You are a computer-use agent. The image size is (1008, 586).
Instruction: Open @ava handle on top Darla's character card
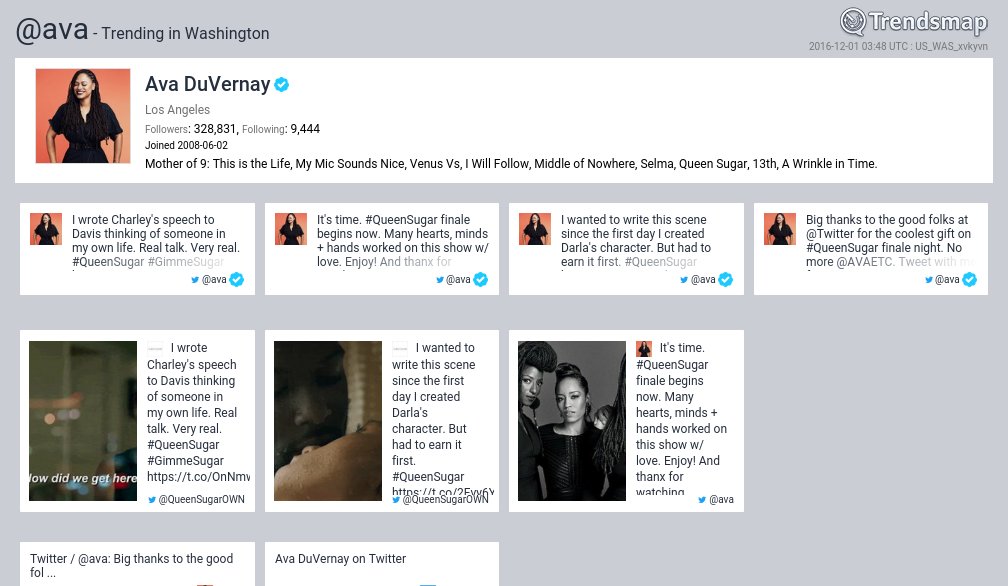703,280
